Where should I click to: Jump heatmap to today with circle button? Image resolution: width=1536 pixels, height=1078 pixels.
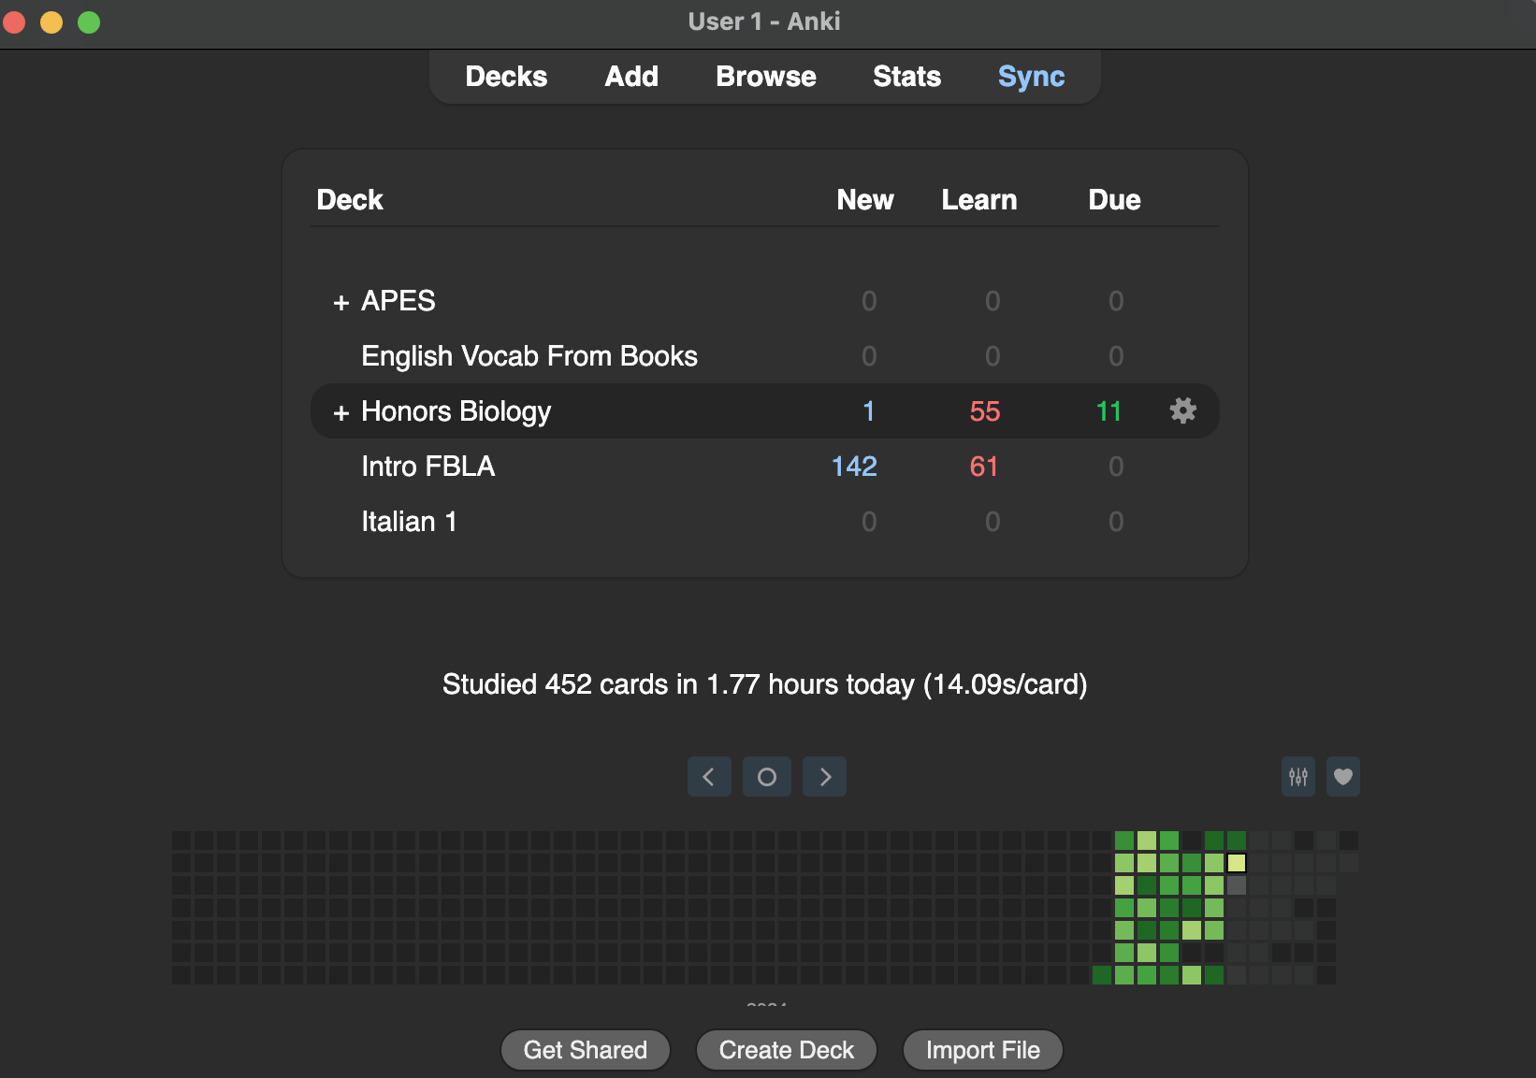767,777
